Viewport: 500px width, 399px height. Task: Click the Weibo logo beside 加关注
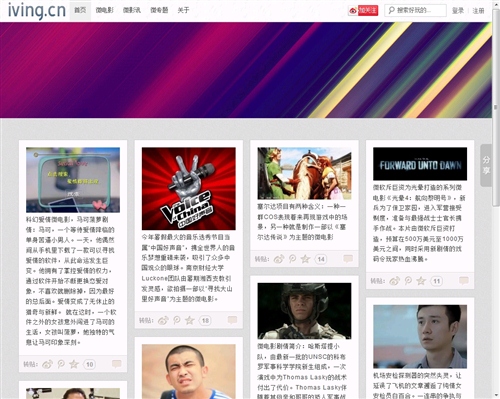click(x=353, y=11)
